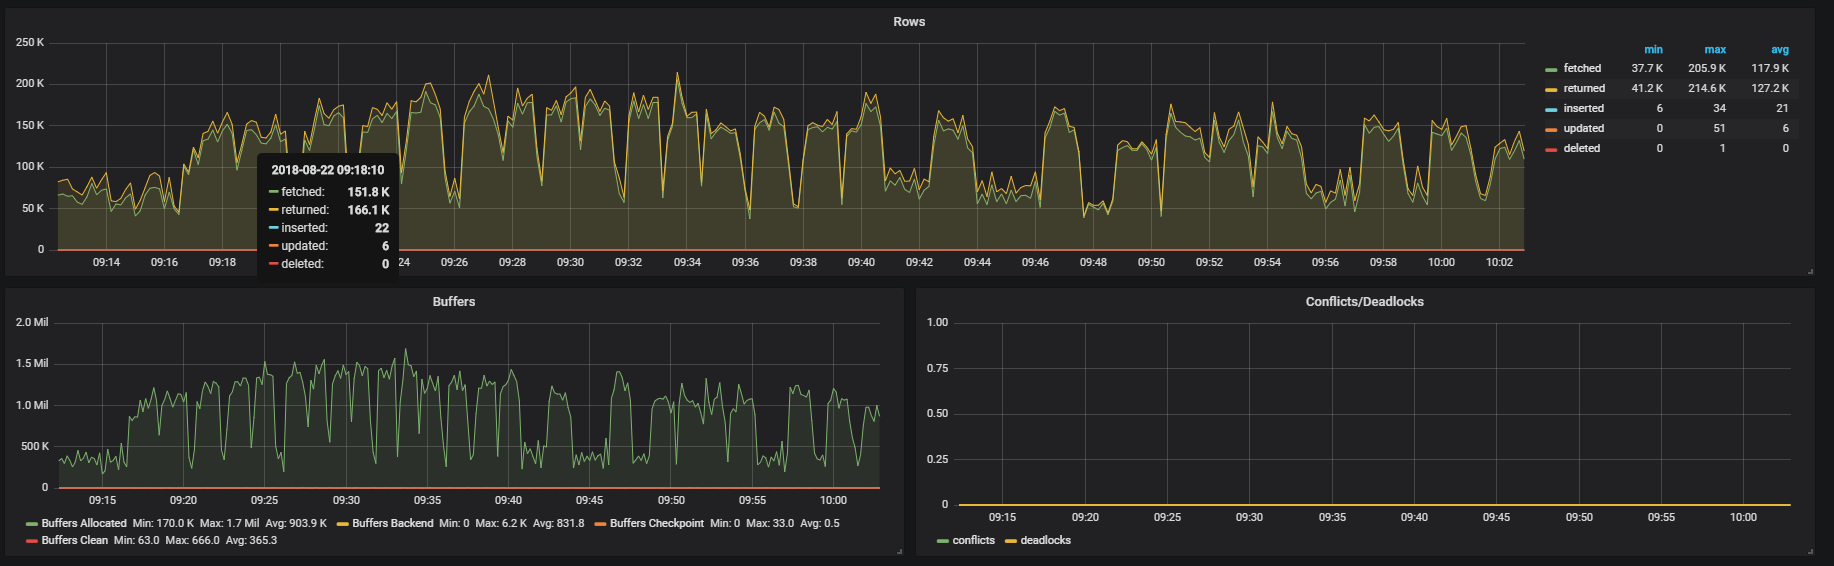Click the Buffers Backend 'Max: 6.2 K' value
The image size is (1834, 566).
point(501,523)
